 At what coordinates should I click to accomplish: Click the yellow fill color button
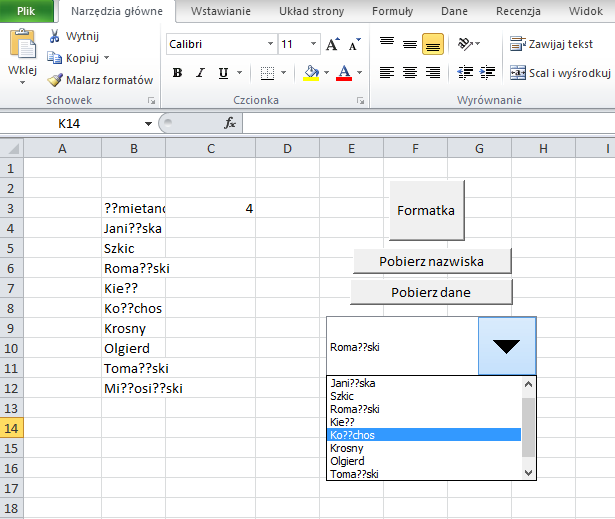coord(311,73)
